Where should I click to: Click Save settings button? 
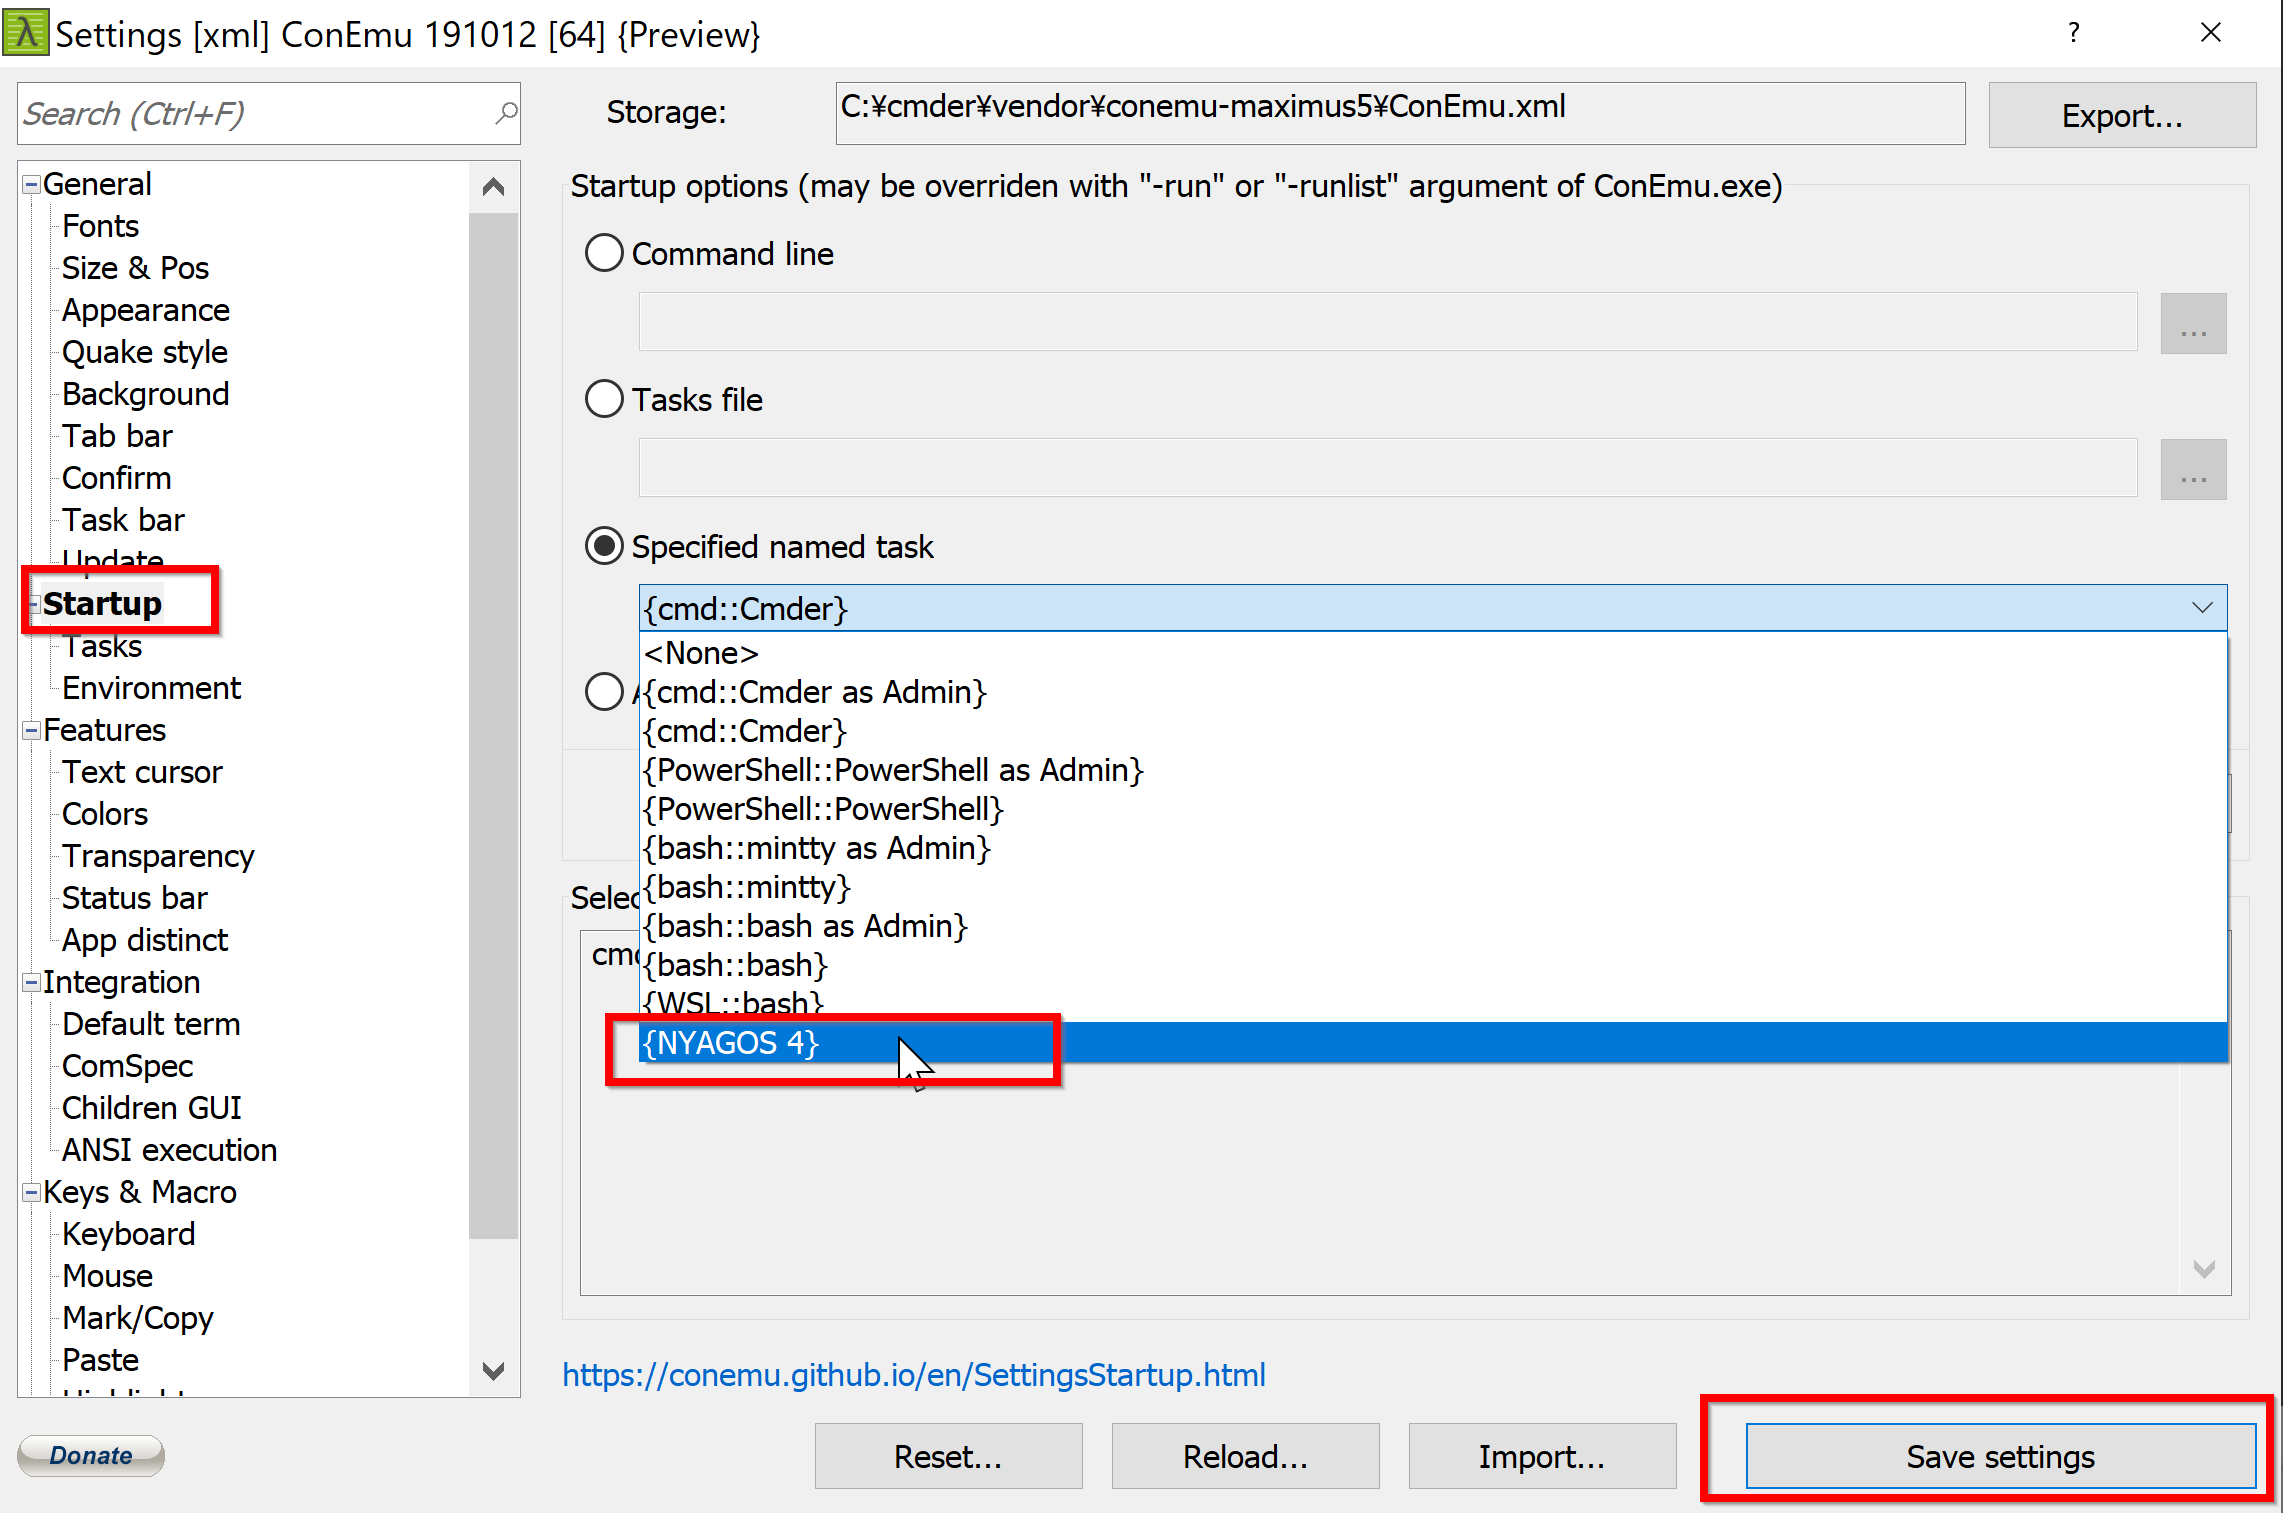[x=2000, y=1456]
